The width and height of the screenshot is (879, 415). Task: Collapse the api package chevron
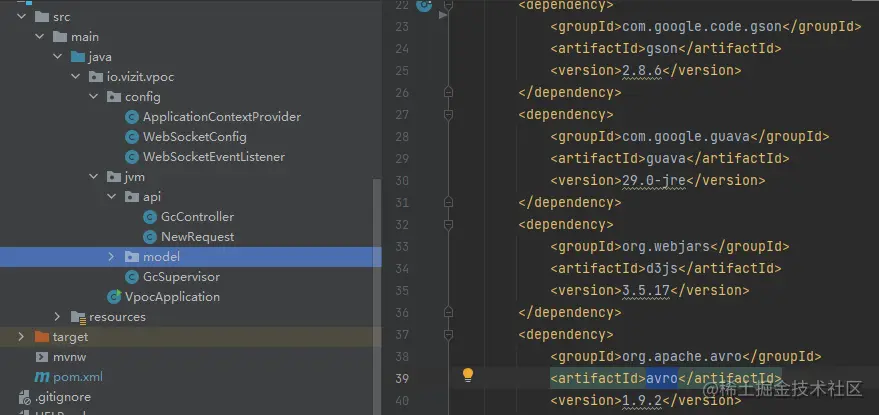point(112,197)
